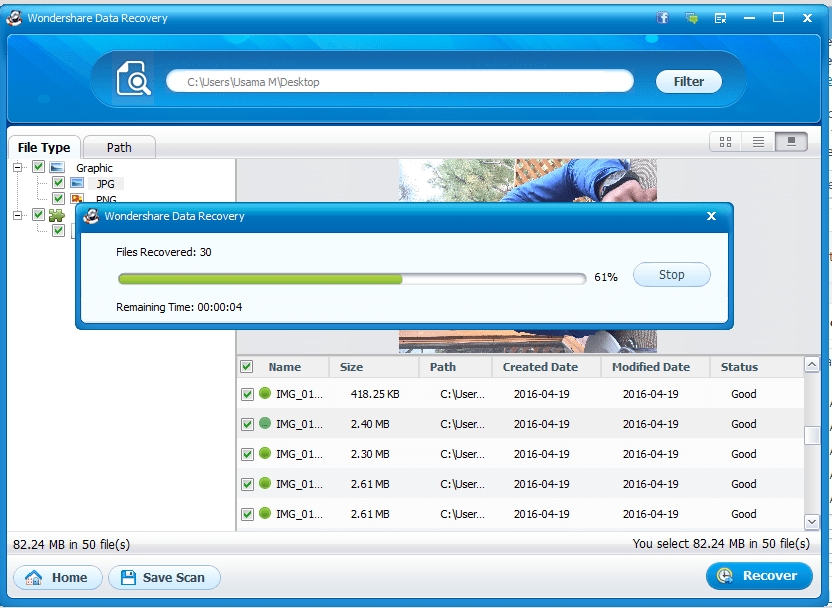The image size is (832, 608).
Task: Open the register icon in title bar
Action: pos(720,18)
